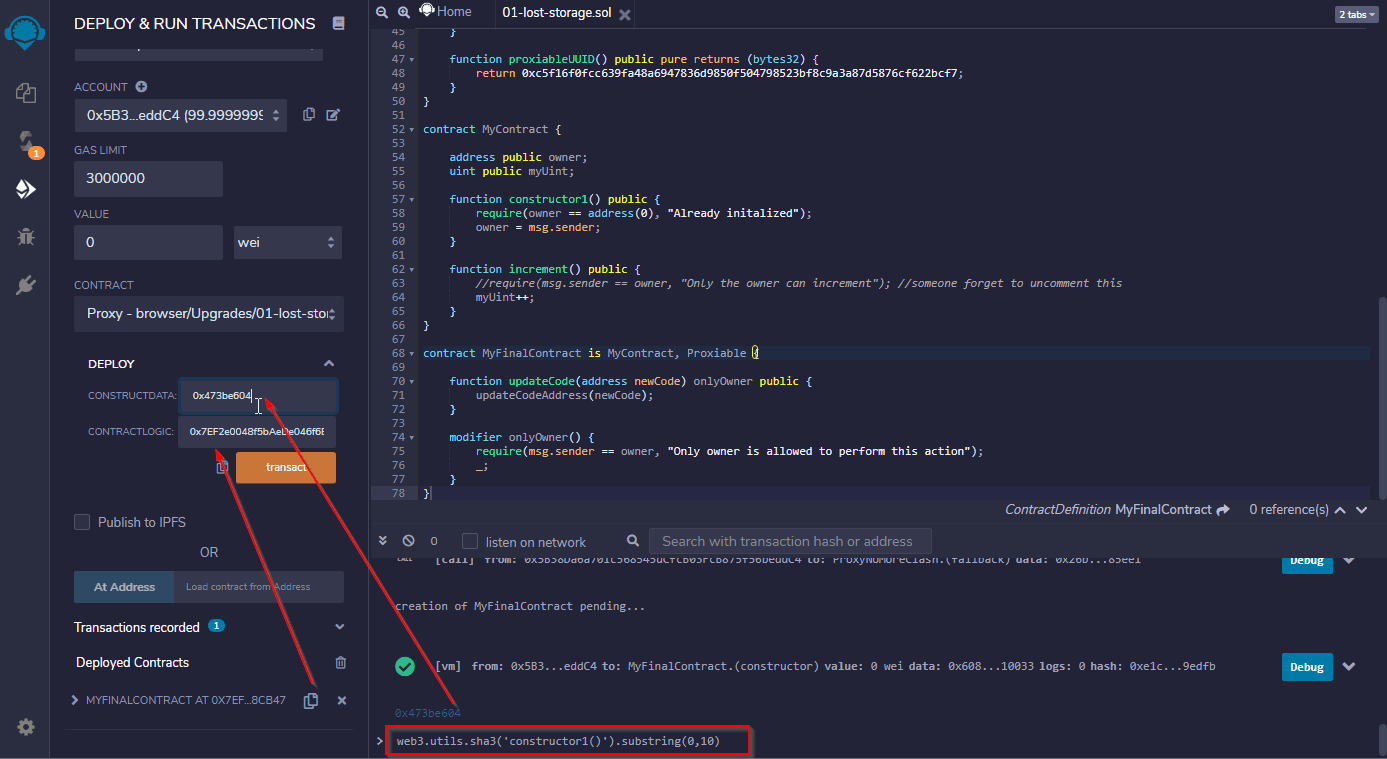The width and height of the screenshot is (1387, 759).
Task: Enable listen on network checkbox
Action: pos(470,541)
